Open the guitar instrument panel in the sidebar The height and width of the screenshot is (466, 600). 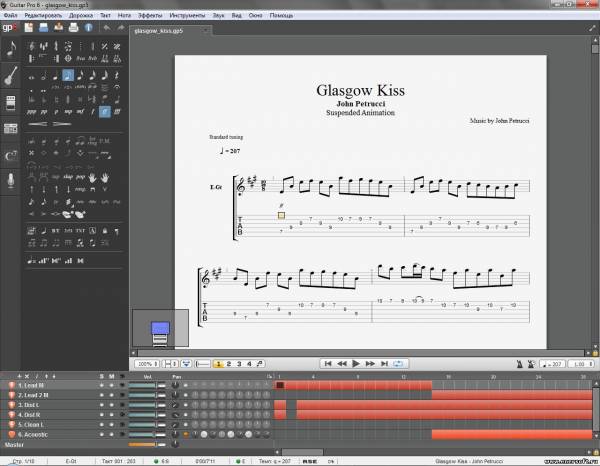[x=11, y=75]
